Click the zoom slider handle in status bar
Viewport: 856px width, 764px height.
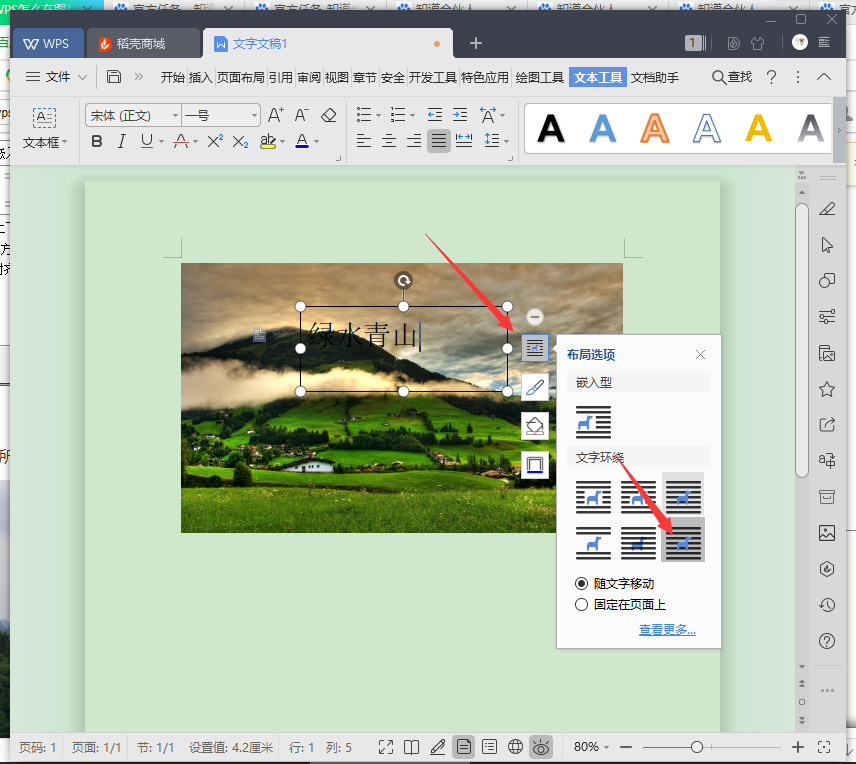(x=697, y=747)
